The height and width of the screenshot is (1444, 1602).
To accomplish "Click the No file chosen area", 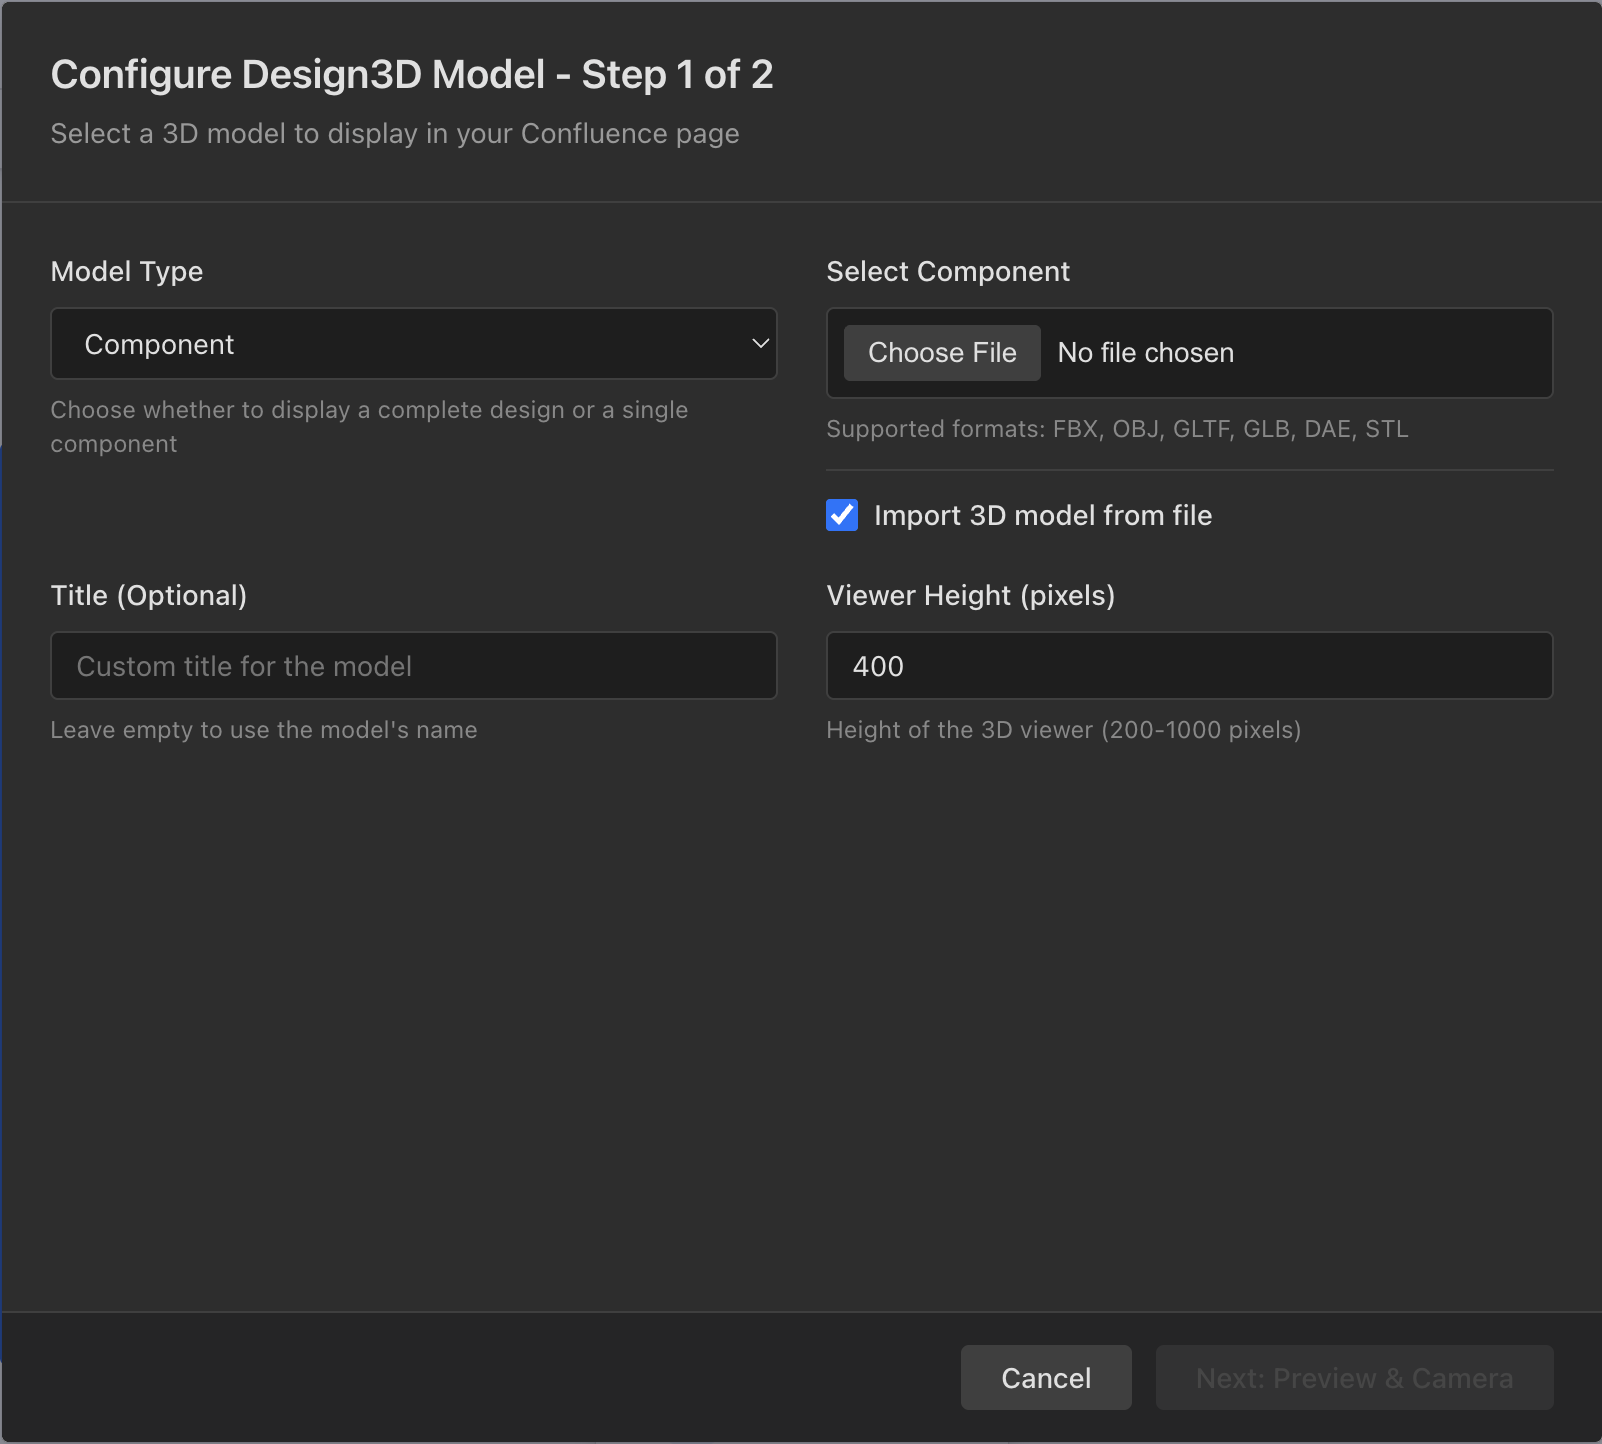I will pyautogui.click(x=1145, y=352).
